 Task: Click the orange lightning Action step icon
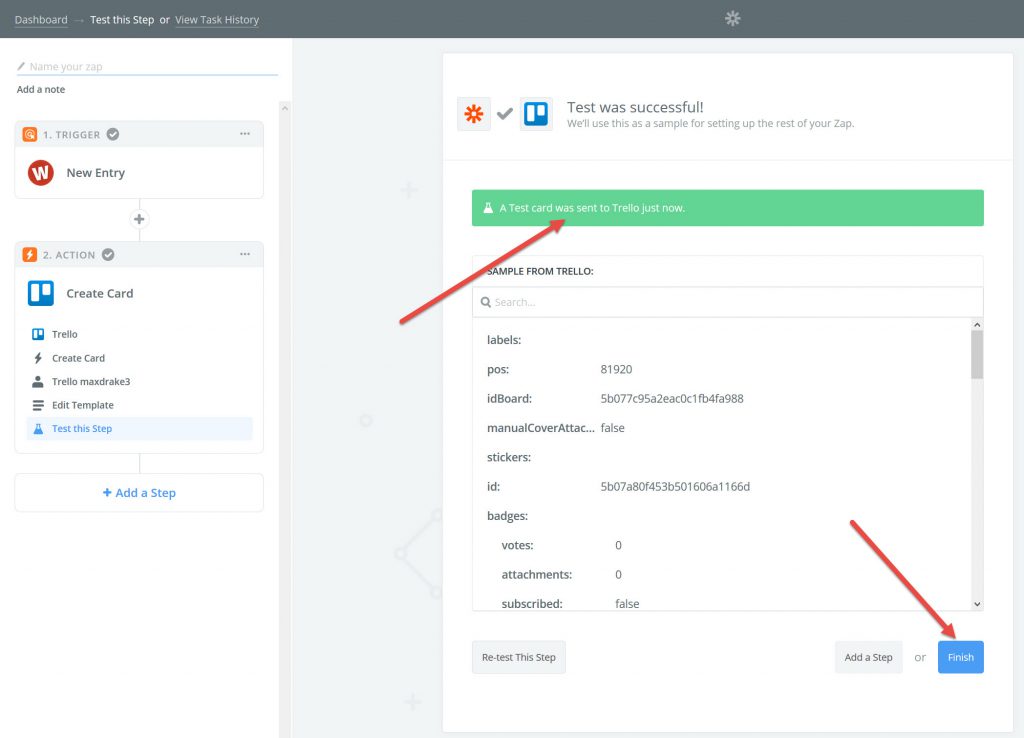(x=30, y=255)
